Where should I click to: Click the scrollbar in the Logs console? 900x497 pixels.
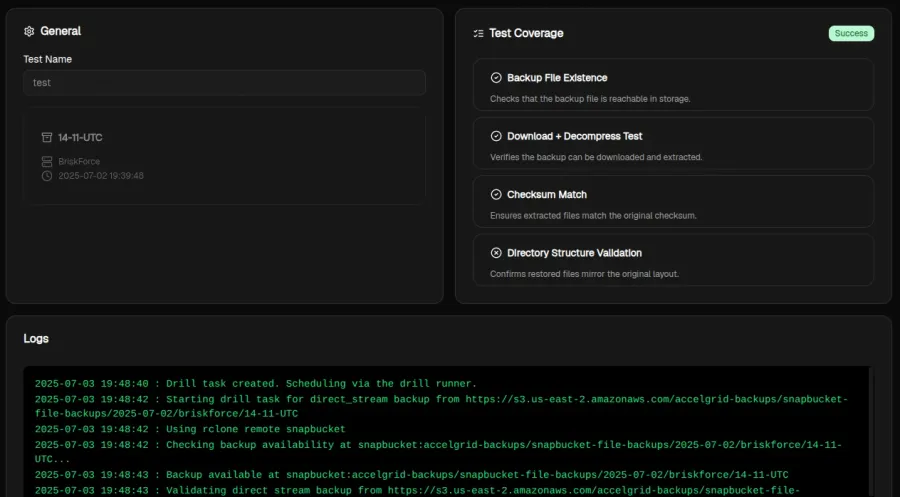pos(871,430)
